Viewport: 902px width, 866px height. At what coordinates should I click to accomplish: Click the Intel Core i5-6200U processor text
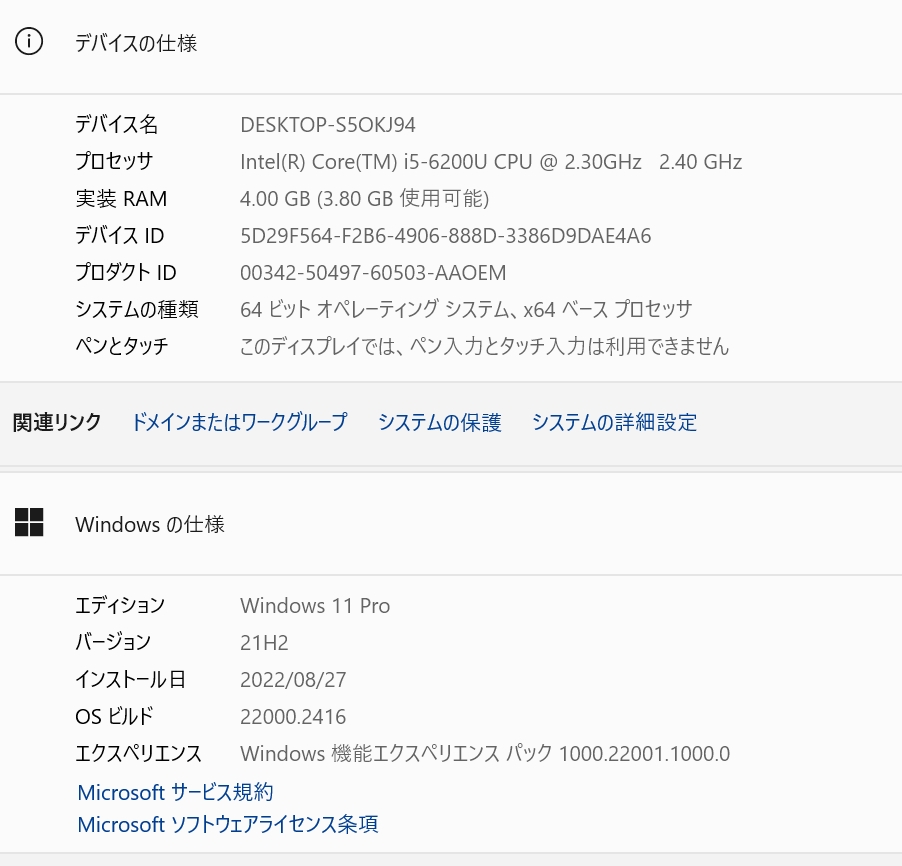tap(491, 162)
